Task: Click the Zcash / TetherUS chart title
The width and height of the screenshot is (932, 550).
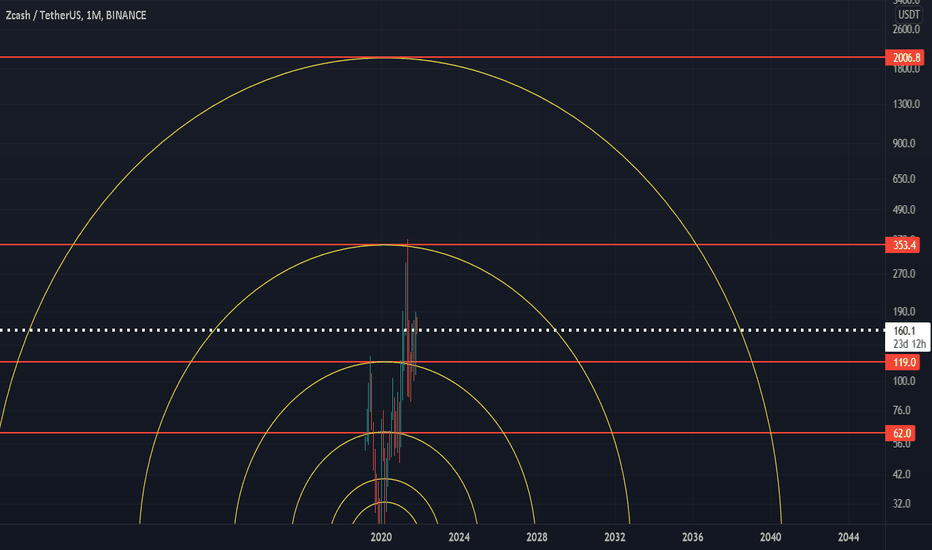Action: [76, 15]
